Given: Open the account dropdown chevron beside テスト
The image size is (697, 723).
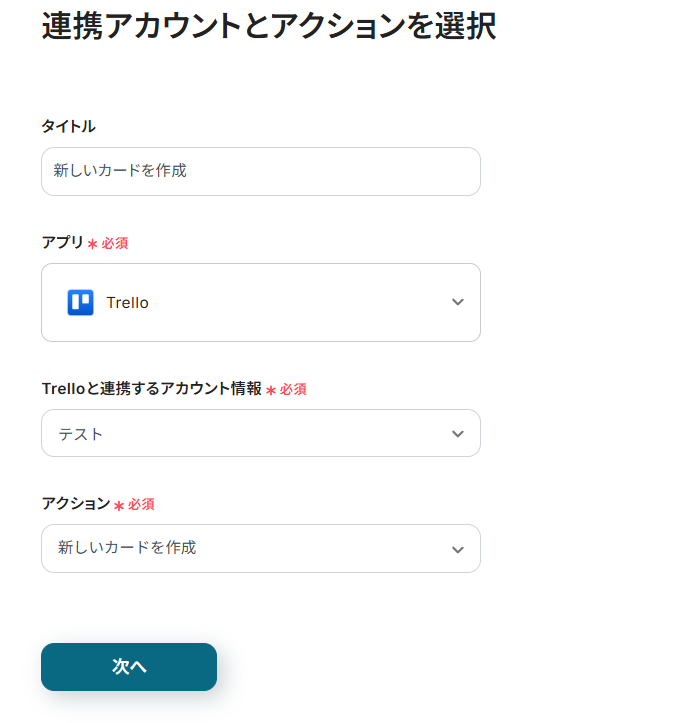Looking at the screenshot, I should point(458,434).
